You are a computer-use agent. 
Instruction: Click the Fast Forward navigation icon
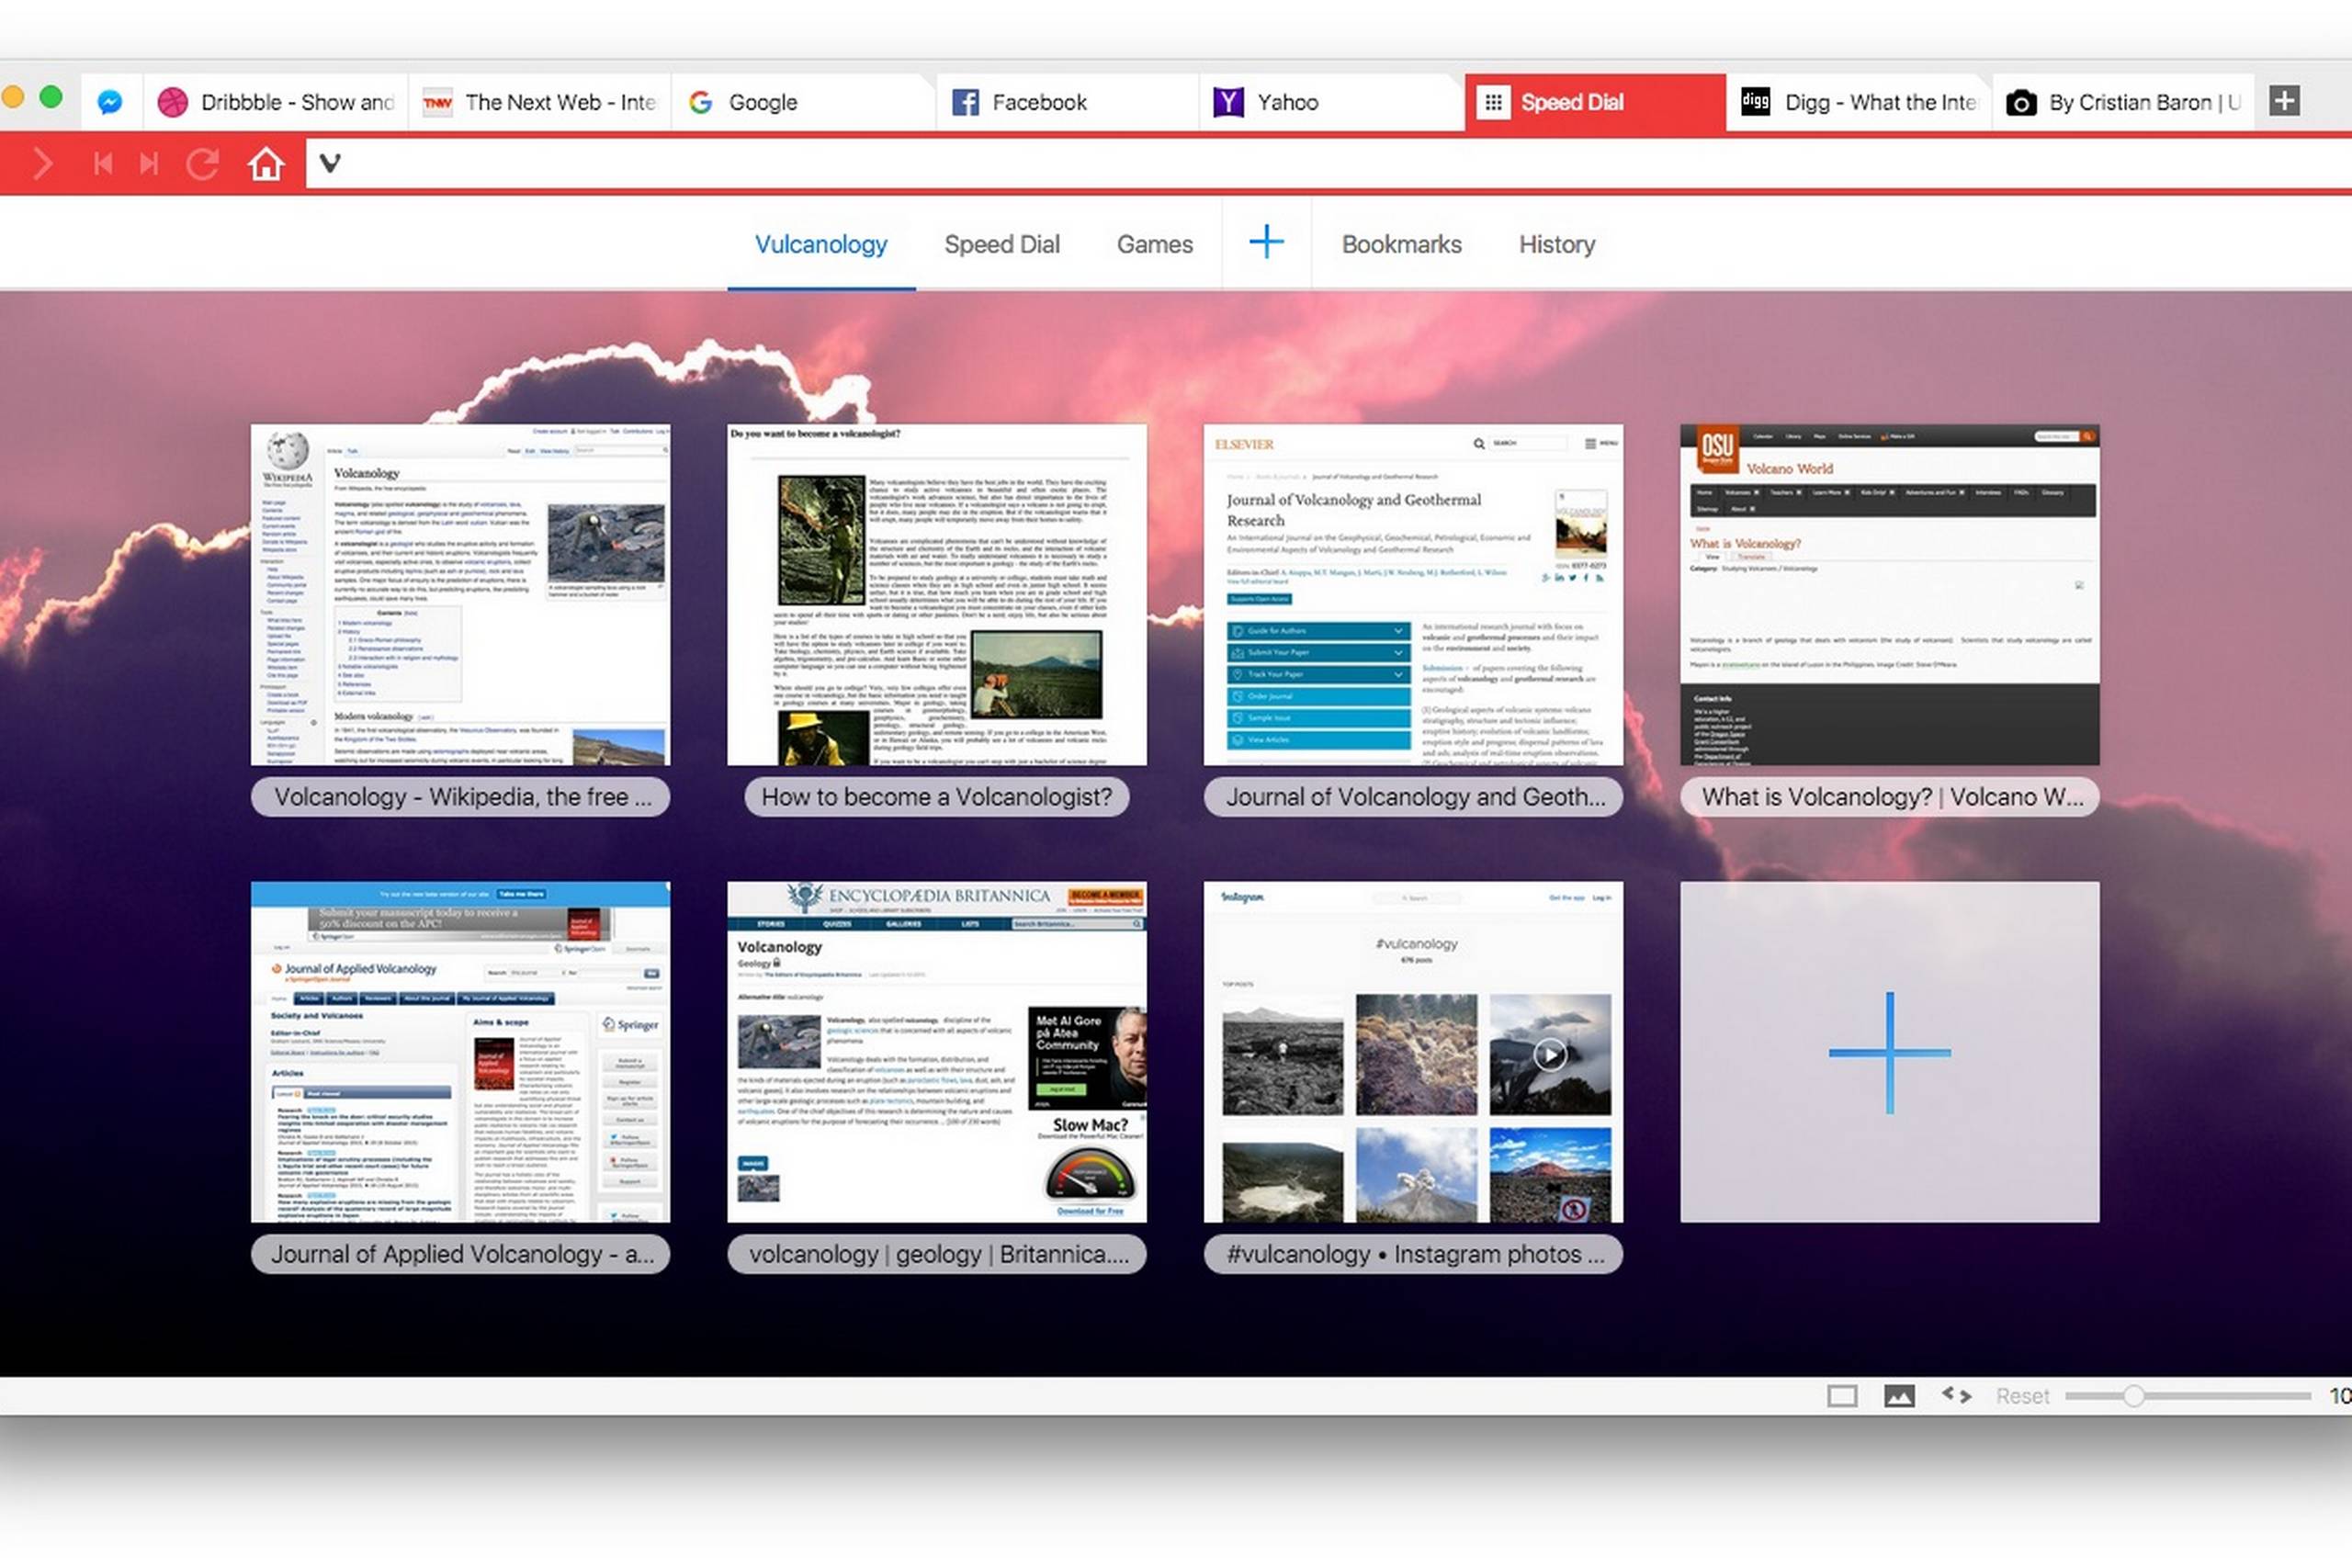pos(149,163)
